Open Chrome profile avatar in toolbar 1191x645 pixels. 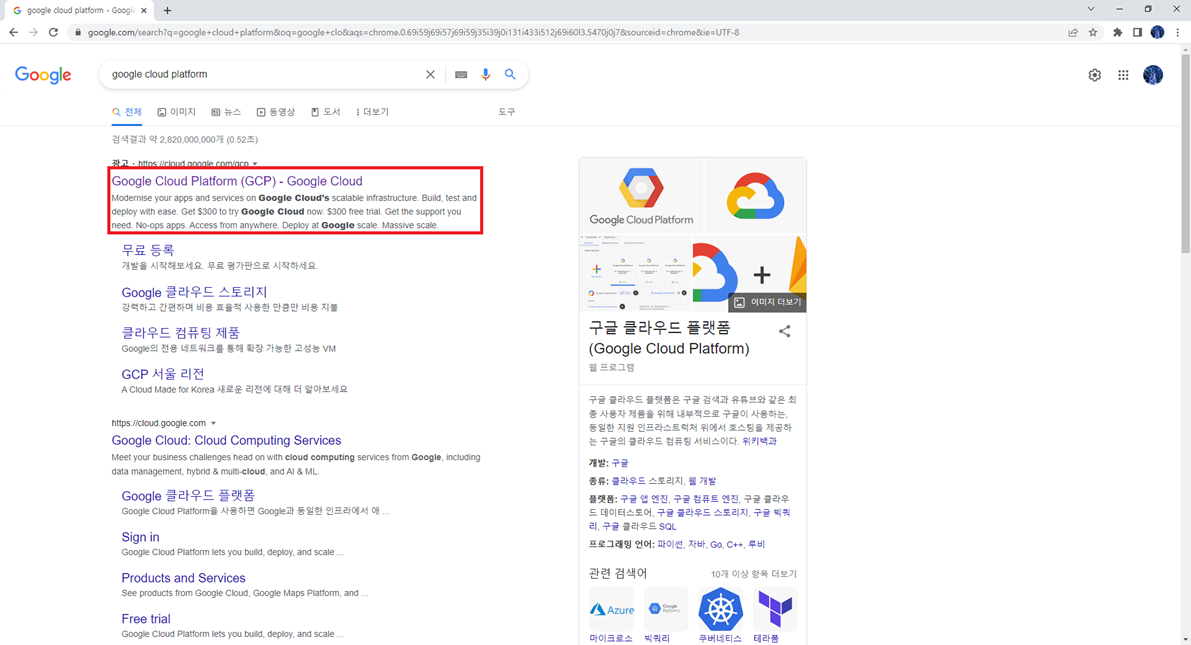(x=1157, y=33)
